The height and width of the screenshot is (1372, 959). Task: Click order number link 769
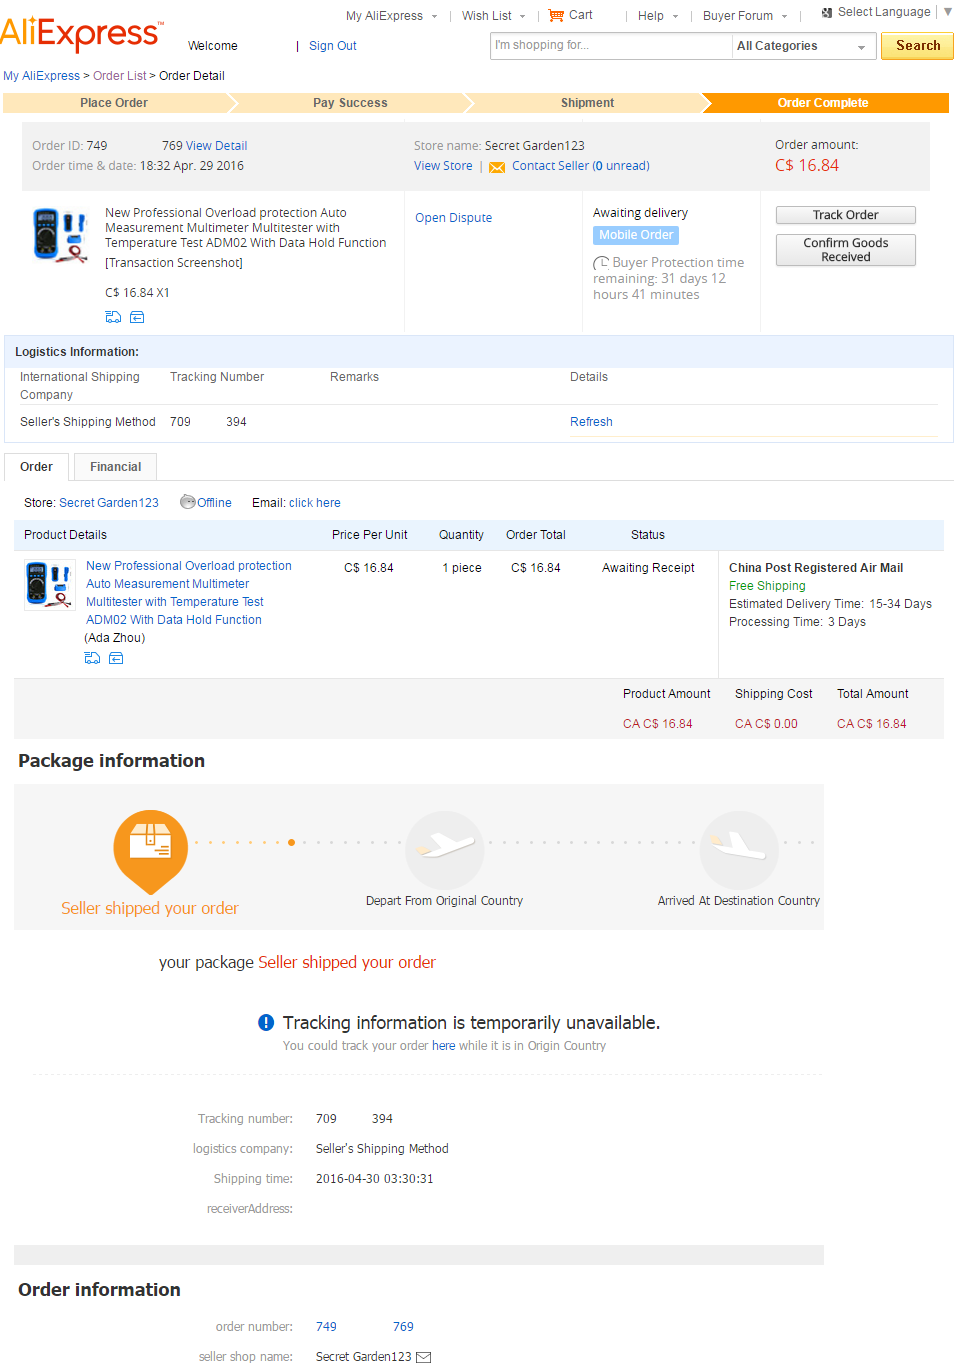[403, 1327]
